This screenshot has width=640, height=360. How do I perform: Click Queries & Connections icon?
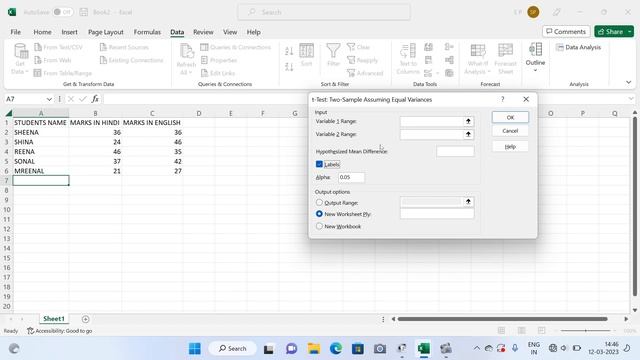204,47
